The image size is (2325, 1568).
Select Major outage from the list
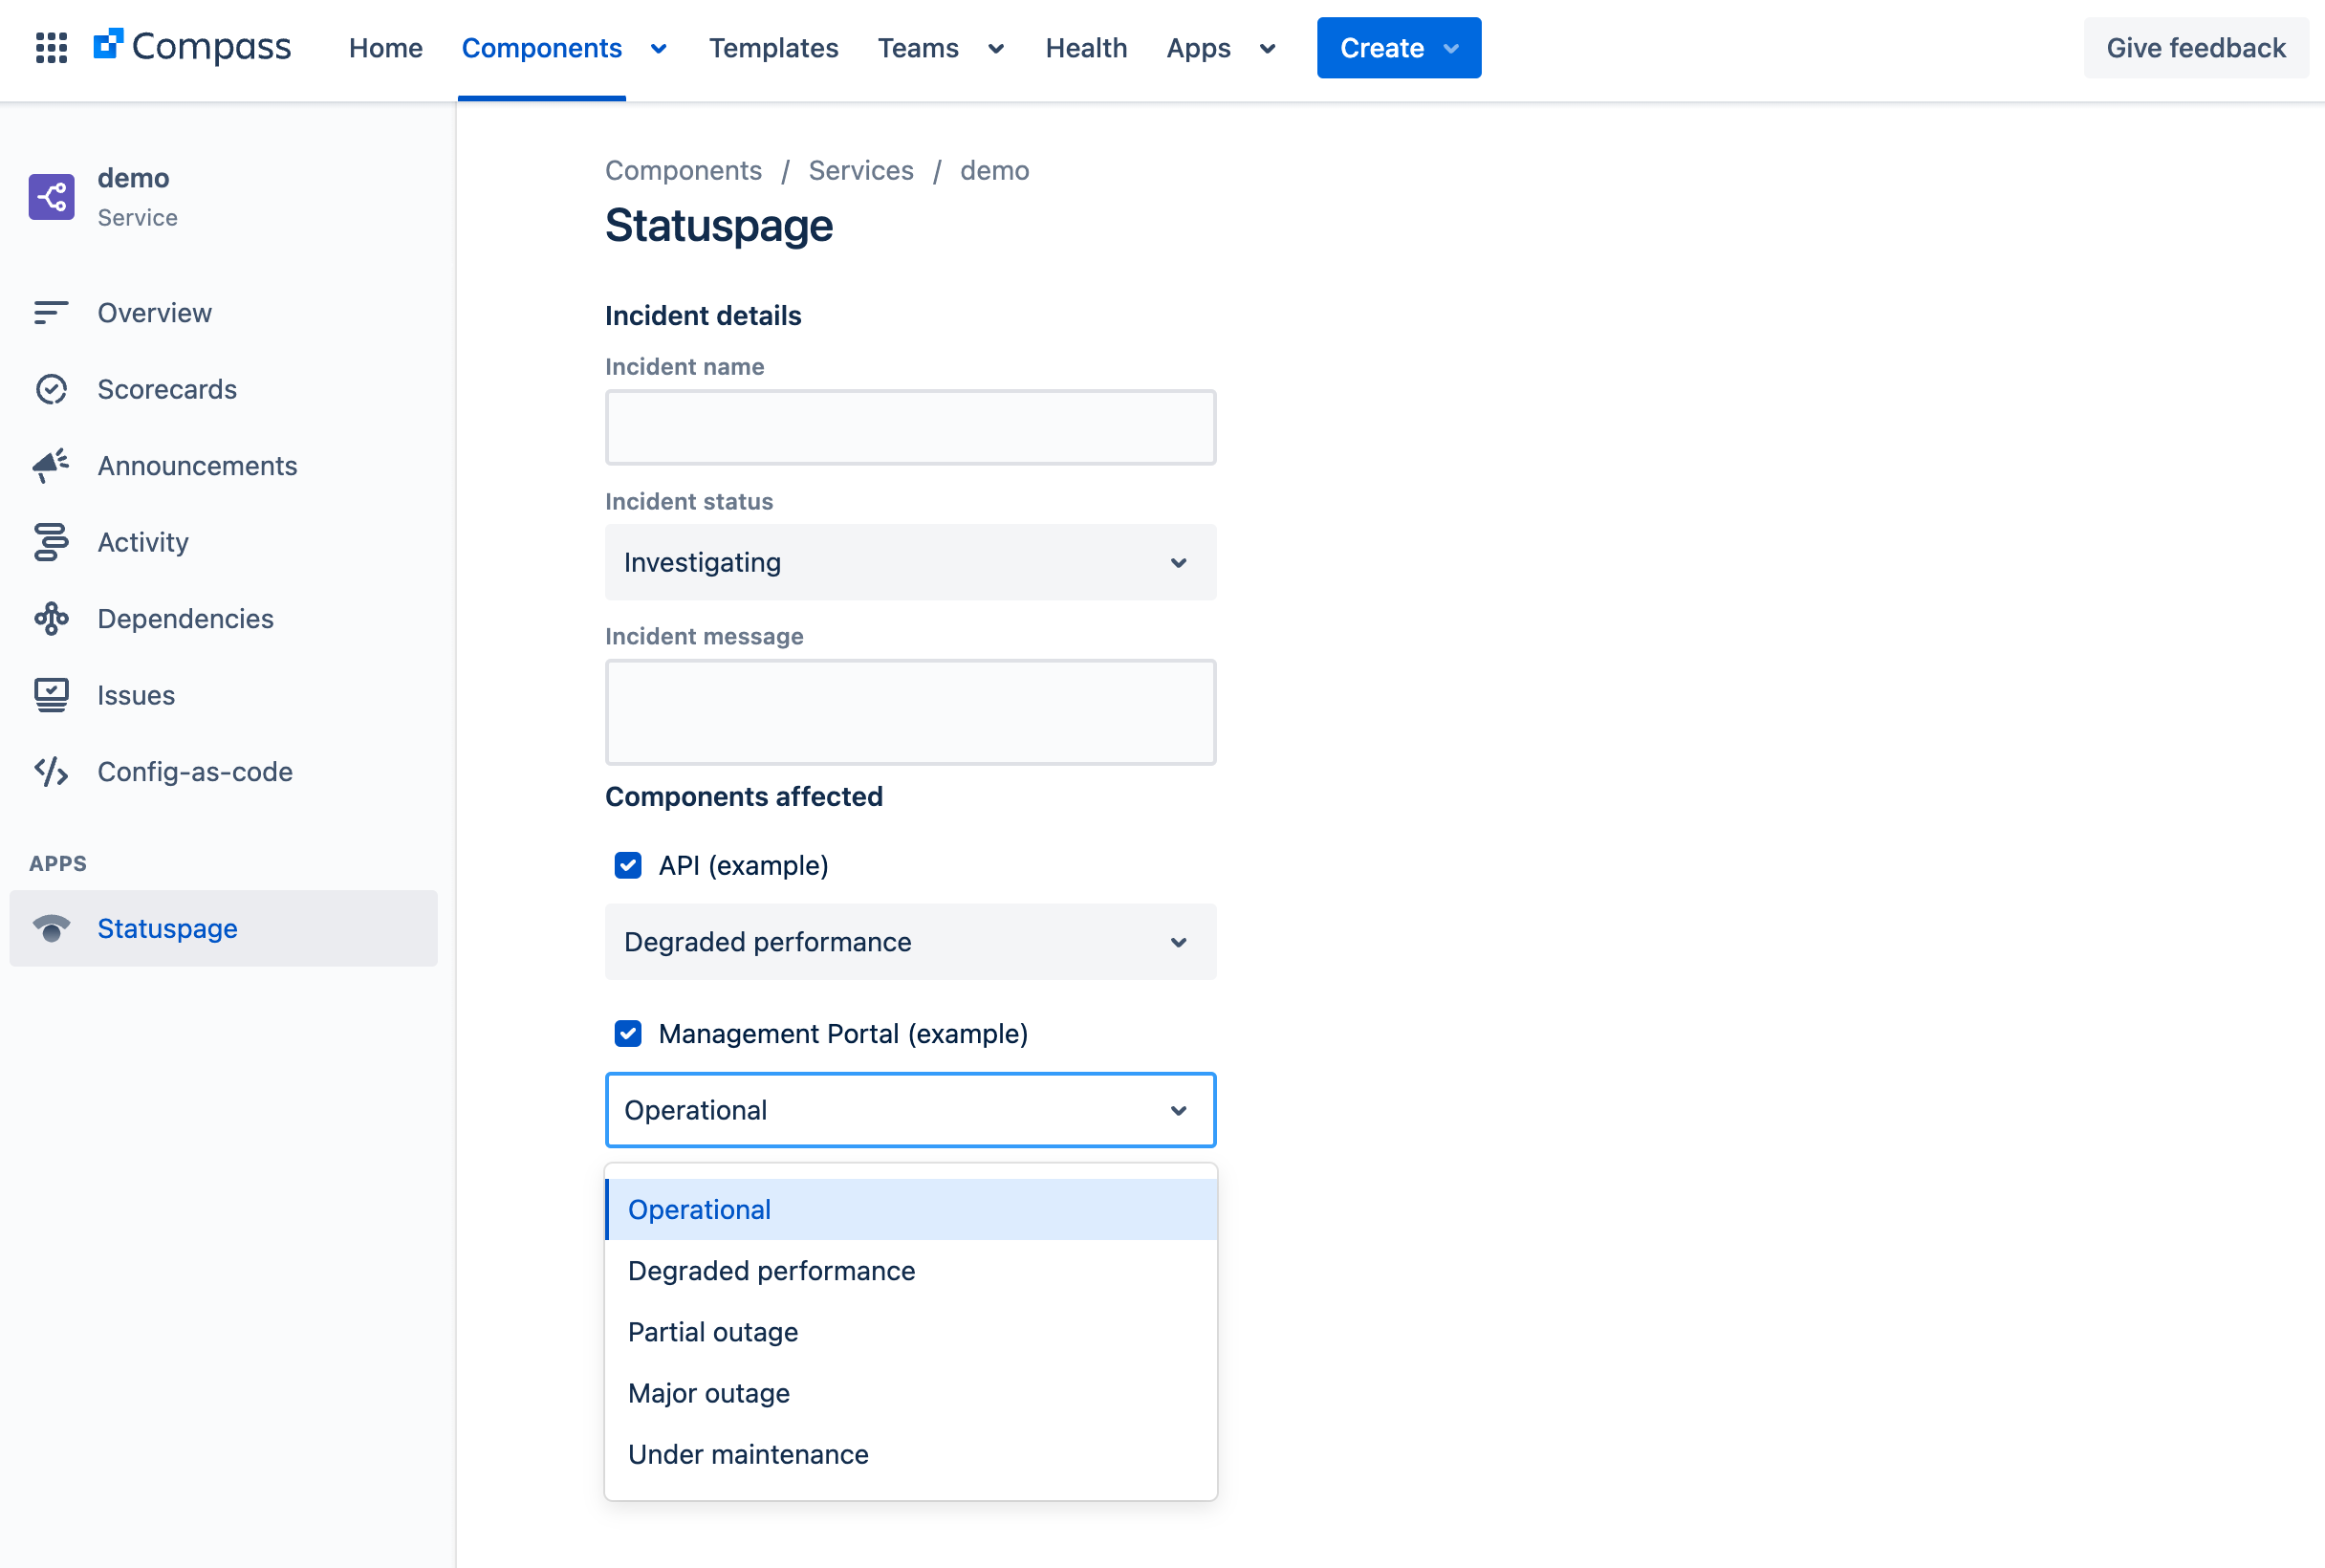point(709,1393)
